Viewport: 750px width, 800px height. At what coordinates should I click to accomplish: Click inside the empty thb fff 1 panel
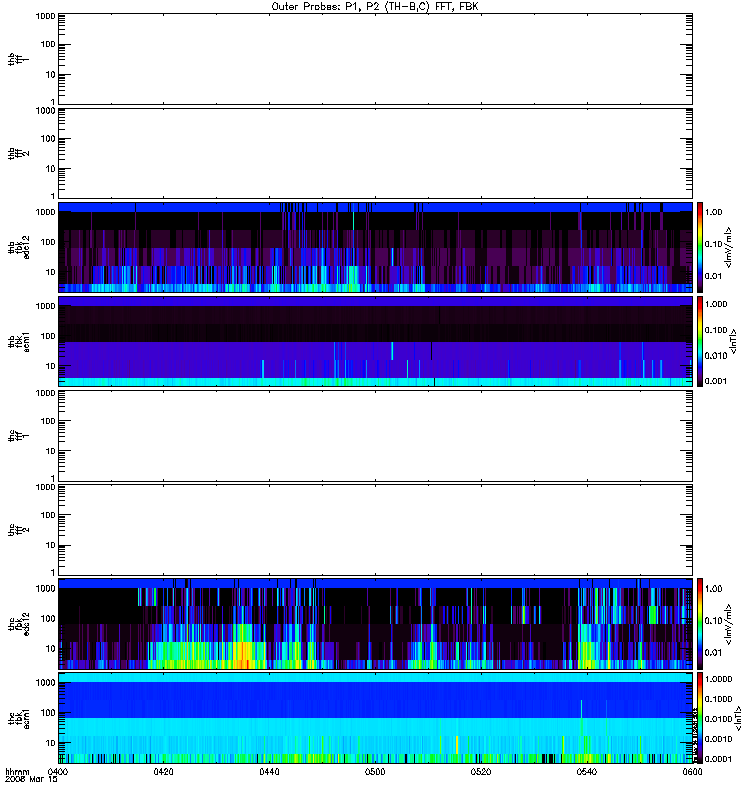375,59
